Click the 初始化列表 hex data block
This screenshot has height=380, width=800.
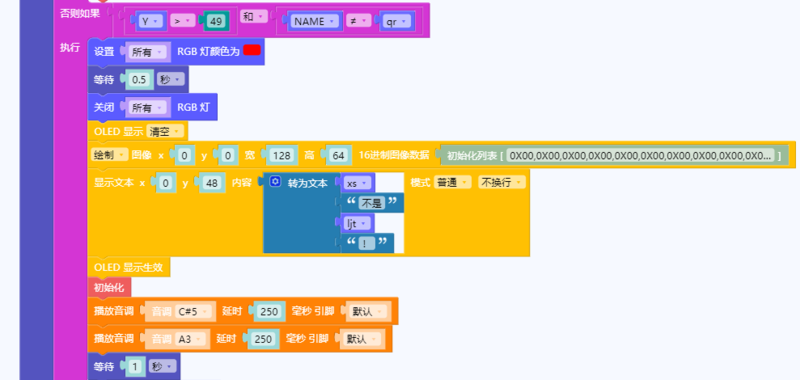tap(614, 155)
